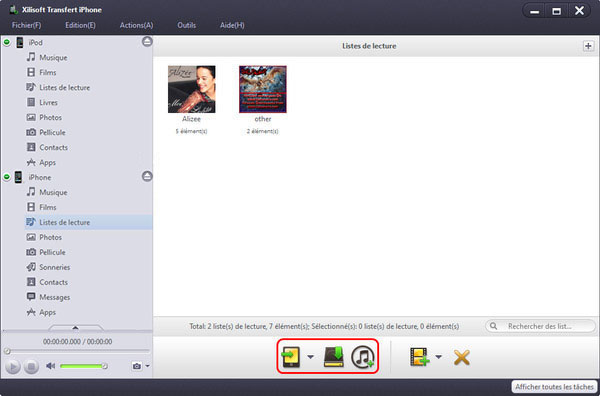Adjust the green volume slider
Screen dimensions: 600x396
(83, 366)
